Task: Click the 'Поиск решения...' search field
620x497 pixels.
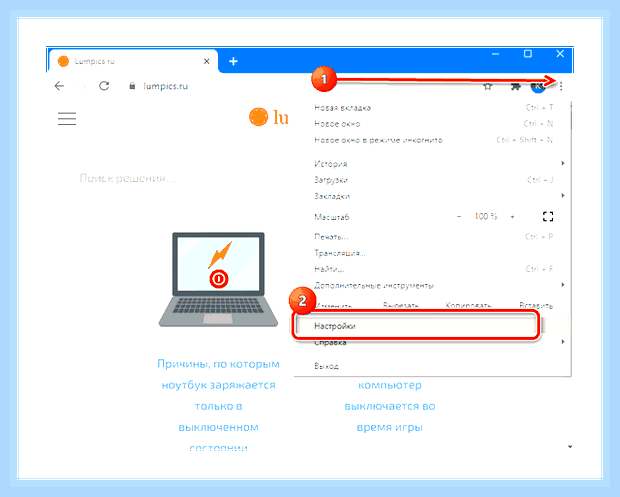Action: click(127, 178)
